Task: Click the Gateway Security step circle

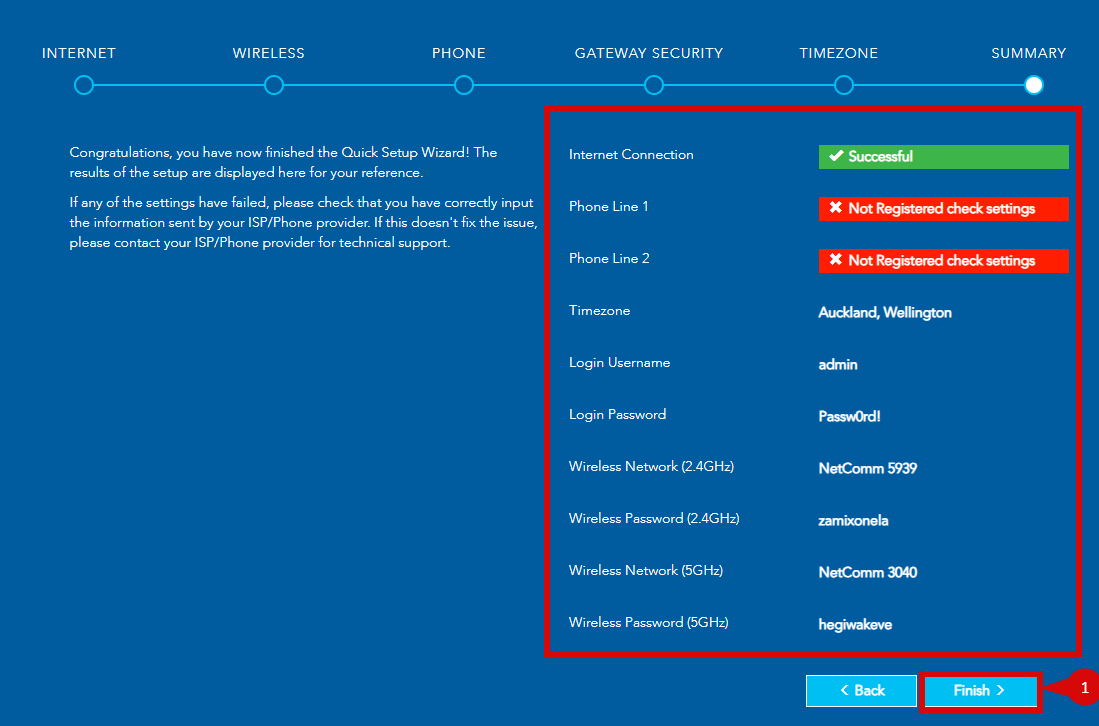Action: tap(654, 86)
